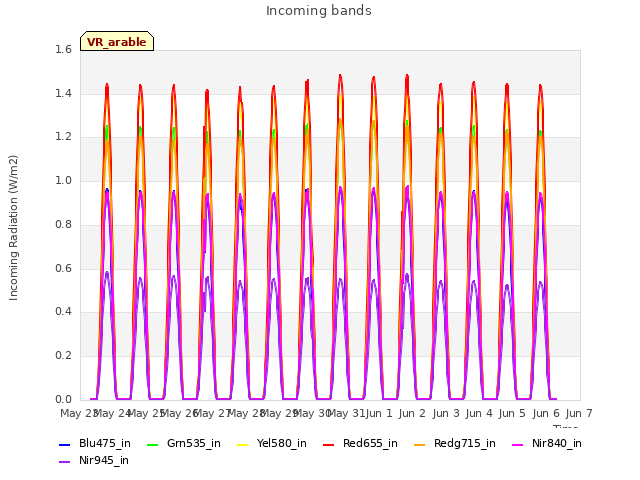The height and width of the screenshot is (480, 640).
Task: Click the May 31 x-axis date label
Action: (346, 413)
